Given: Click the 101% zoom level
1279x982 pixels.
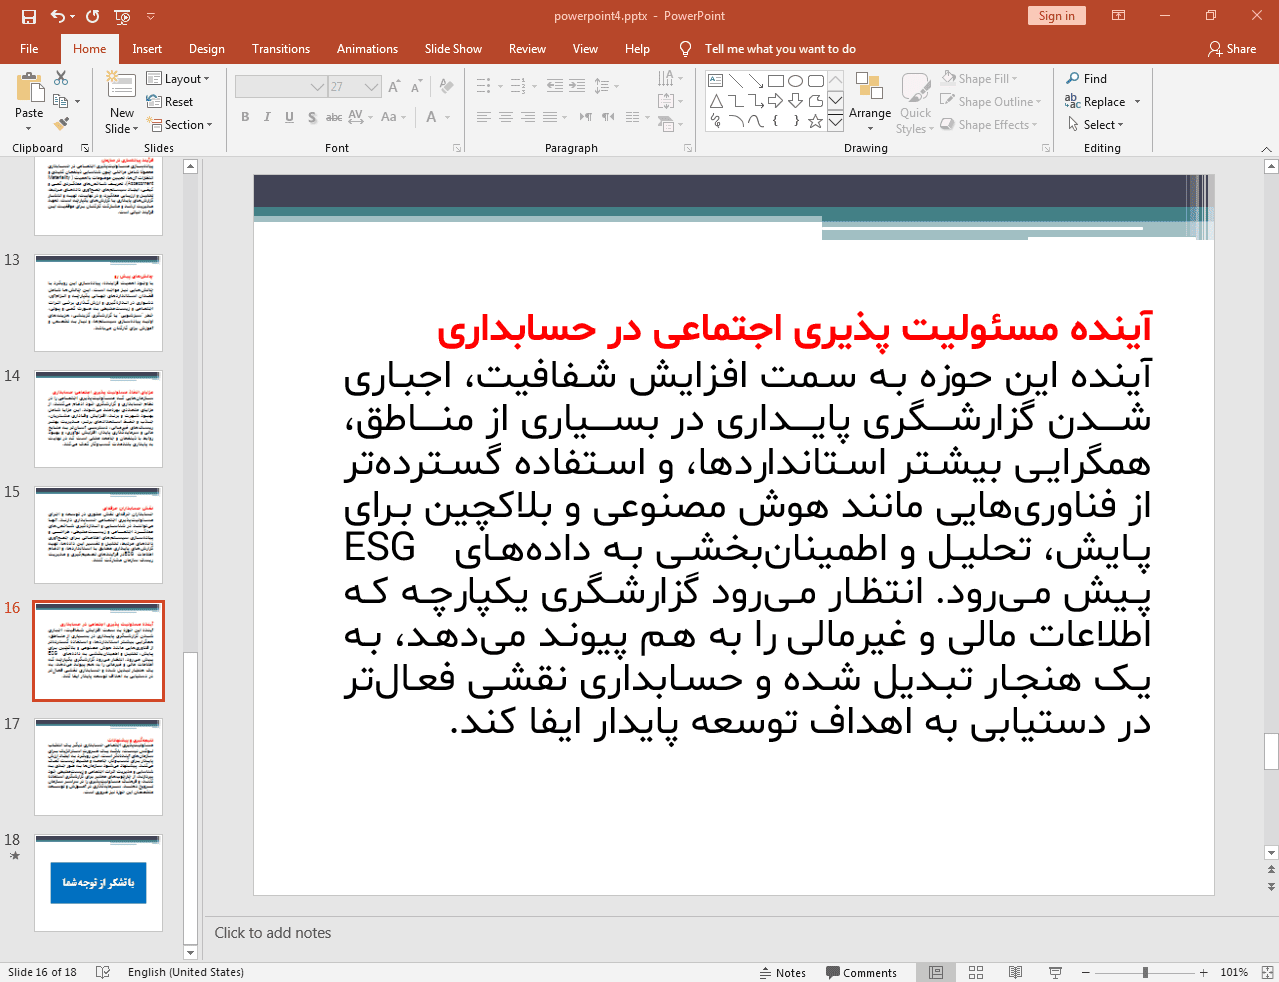Looking at the screenshot, I should [1234, 972].
